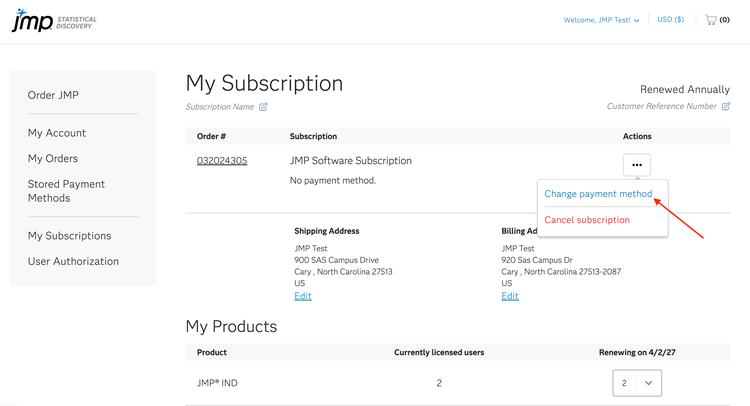Click the Renewing on 4/2/27 header

(x=637, y=352)
